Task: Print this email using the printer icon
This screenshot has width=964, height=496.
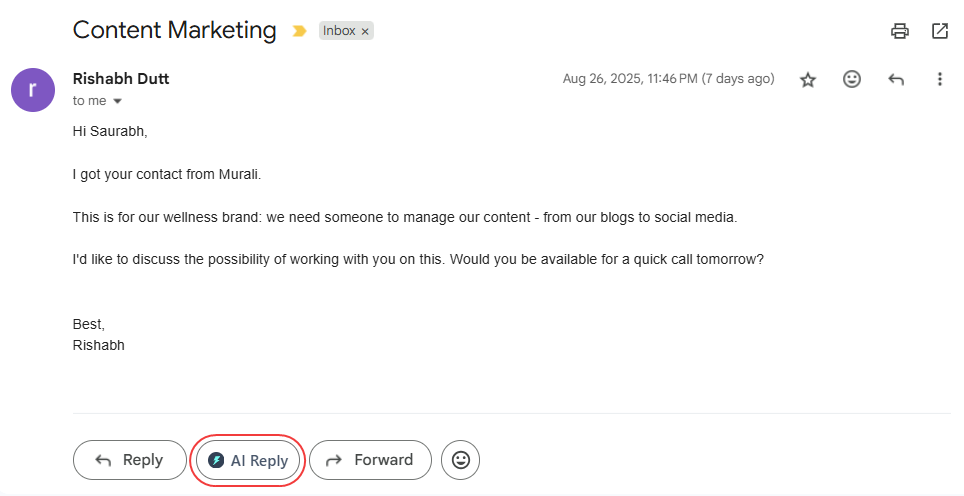Action: (900, 31)
